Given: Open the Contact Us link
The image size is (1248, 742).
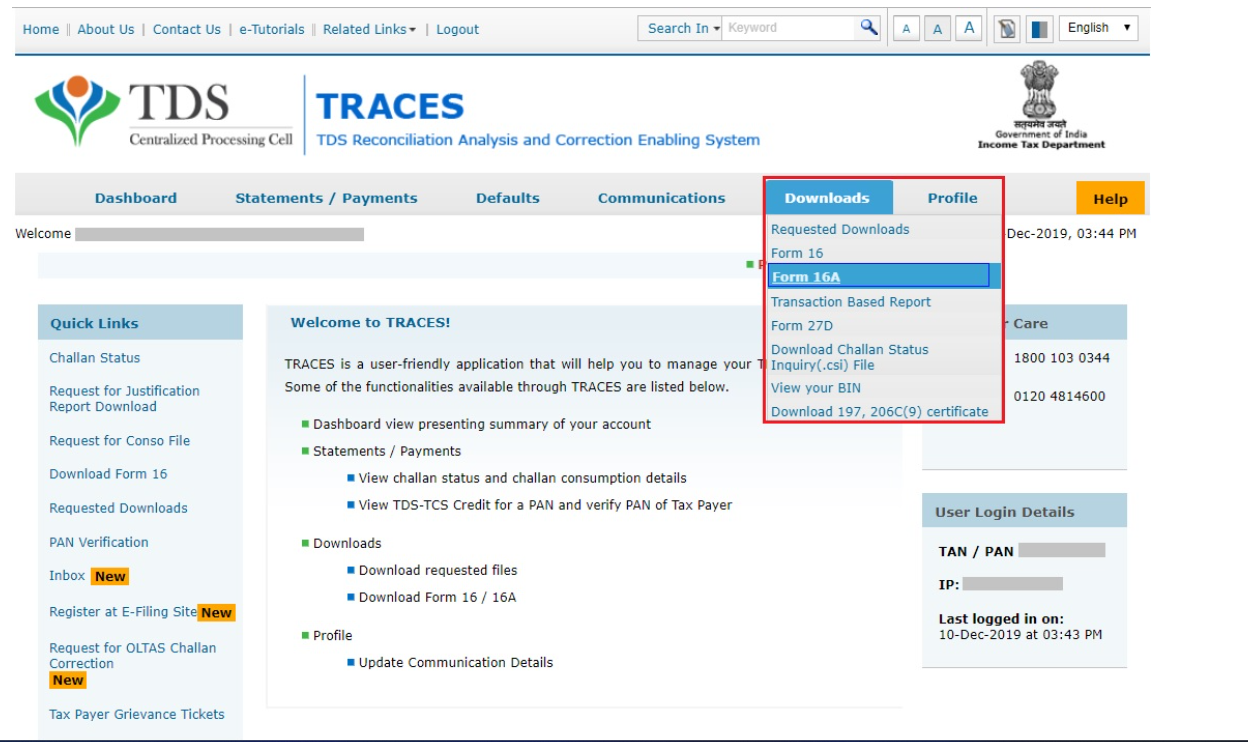Looking at the screenshot, I should tap(187, 29).
